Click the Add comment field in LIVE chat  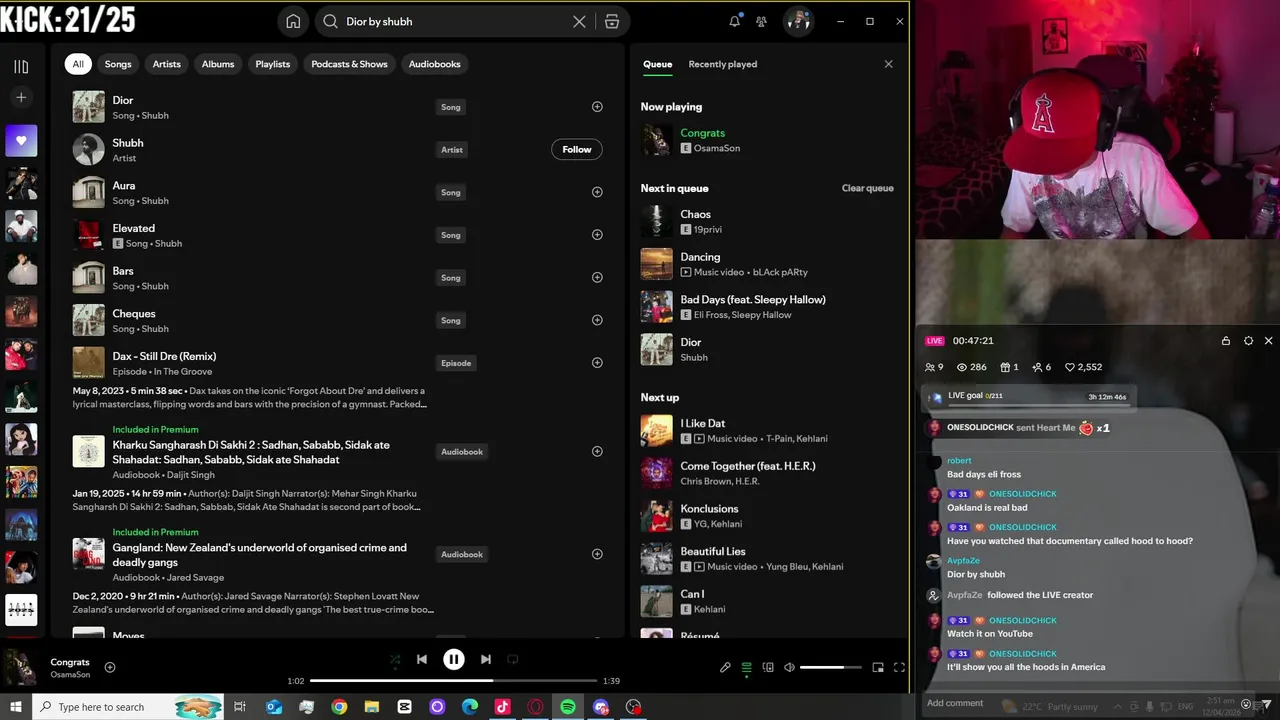point(955,703)
